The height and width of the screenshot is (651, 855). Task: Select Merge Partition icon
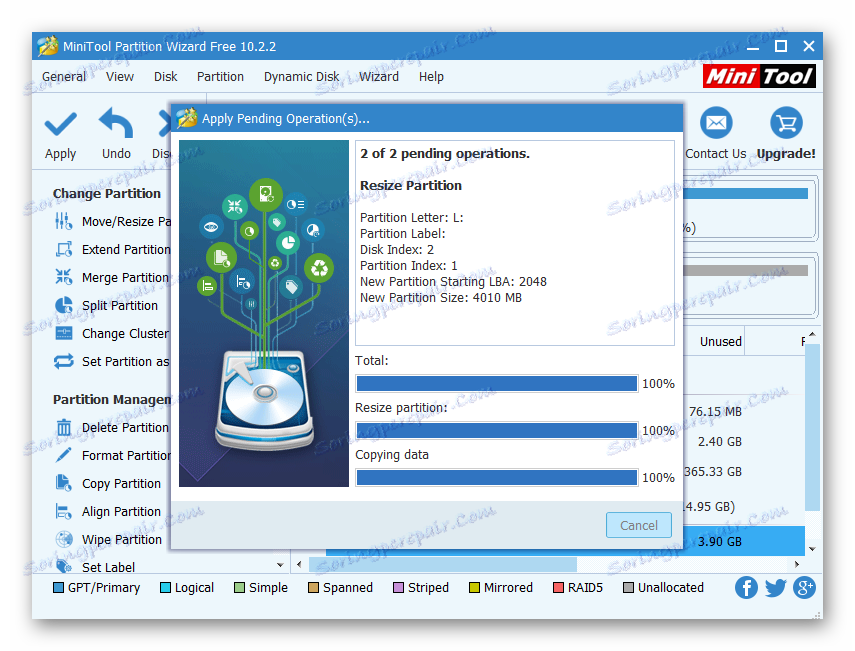tap(64, 277)
